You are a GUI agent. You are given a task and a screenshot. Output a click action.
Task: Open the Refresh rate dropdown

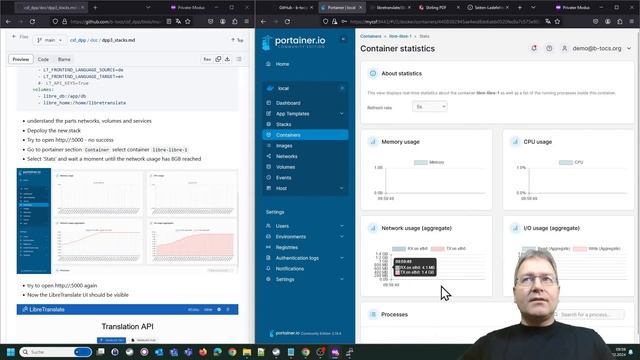[430, 107]
